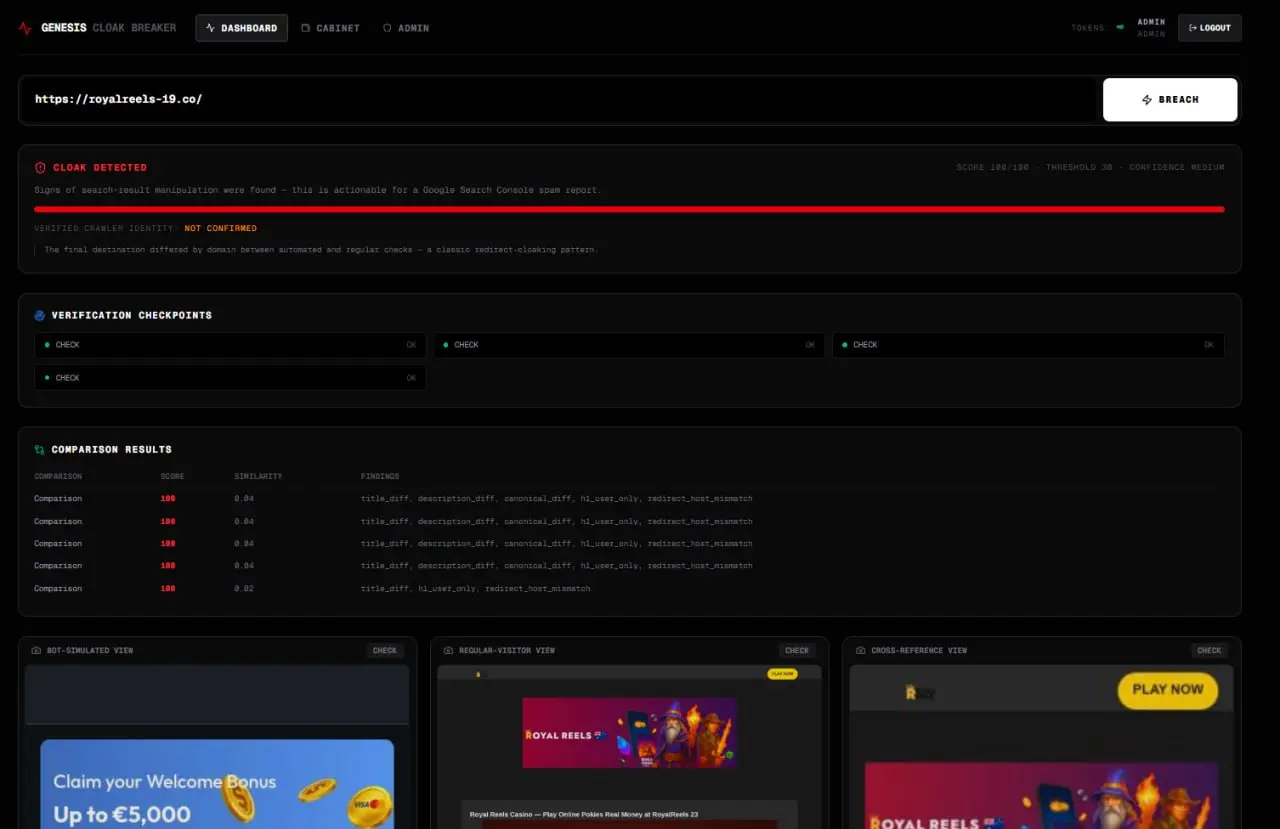Click the findings row without description_diff
This screenshot has width=1280, height=829.
pos(475,589)
